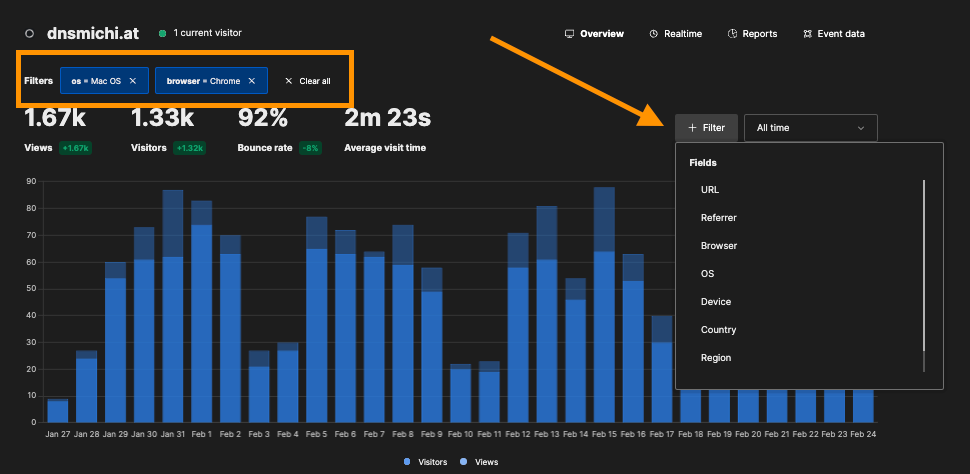This screenshot has height=474, width=970.
Task: Select Country as a filter field
Action: [x=718, y=330]
